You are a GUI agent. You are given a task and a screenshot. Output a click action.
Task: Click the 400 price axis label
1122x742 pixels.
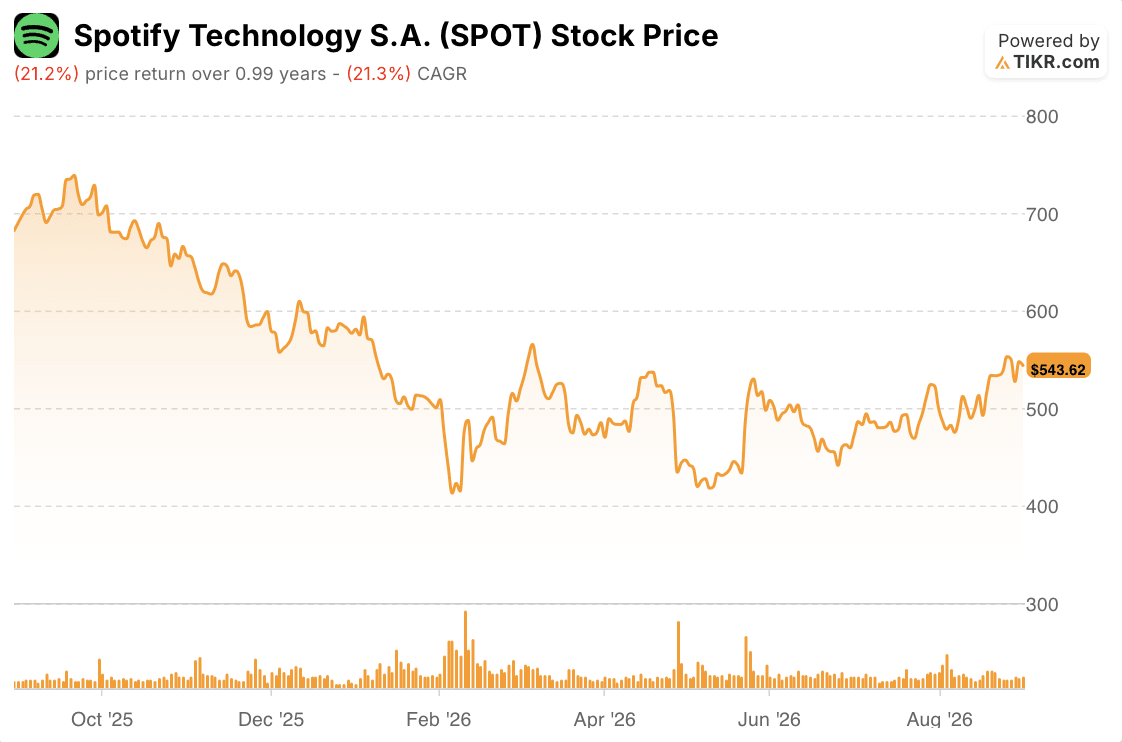click(x=1042, y=507)
